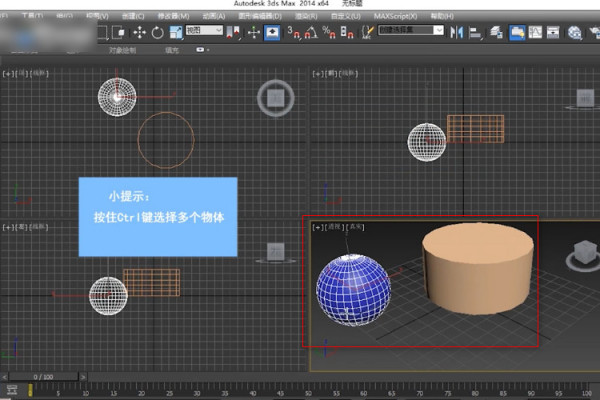Open the 创建(C) menu
Viewport: 600px width, 400px height.
[133, 16]
